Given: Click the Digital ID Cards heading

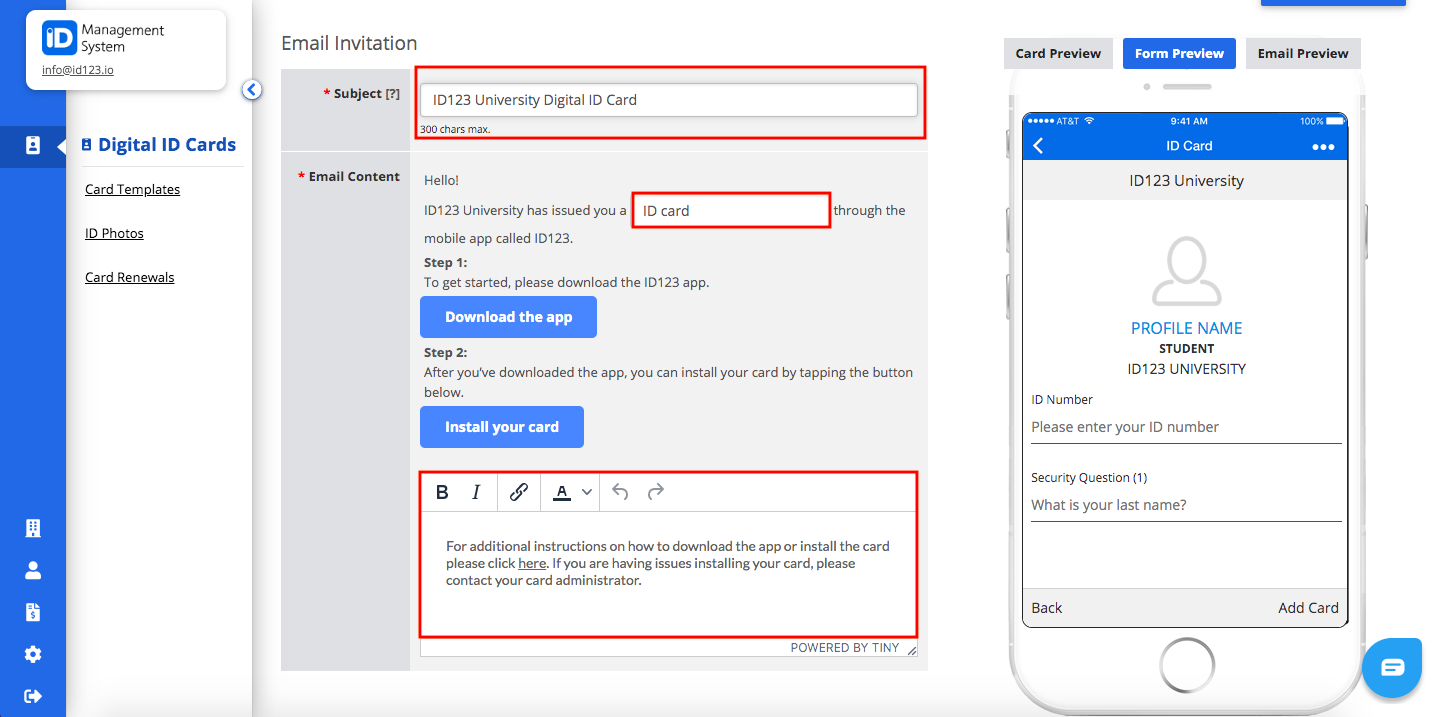Looking at the screenshot, I should tap(167, 145).
